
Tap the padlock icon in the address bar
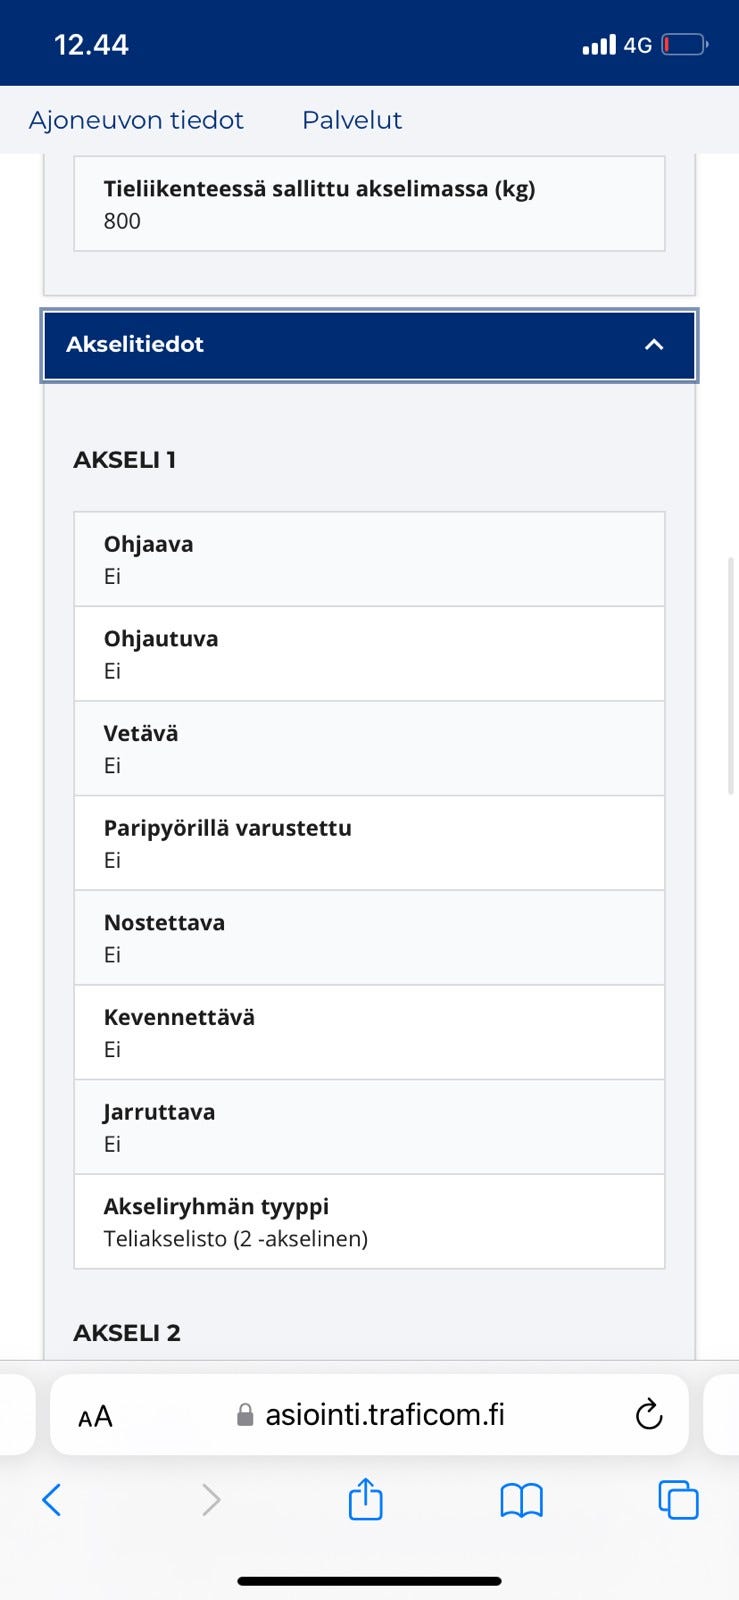coord(243,1414)
